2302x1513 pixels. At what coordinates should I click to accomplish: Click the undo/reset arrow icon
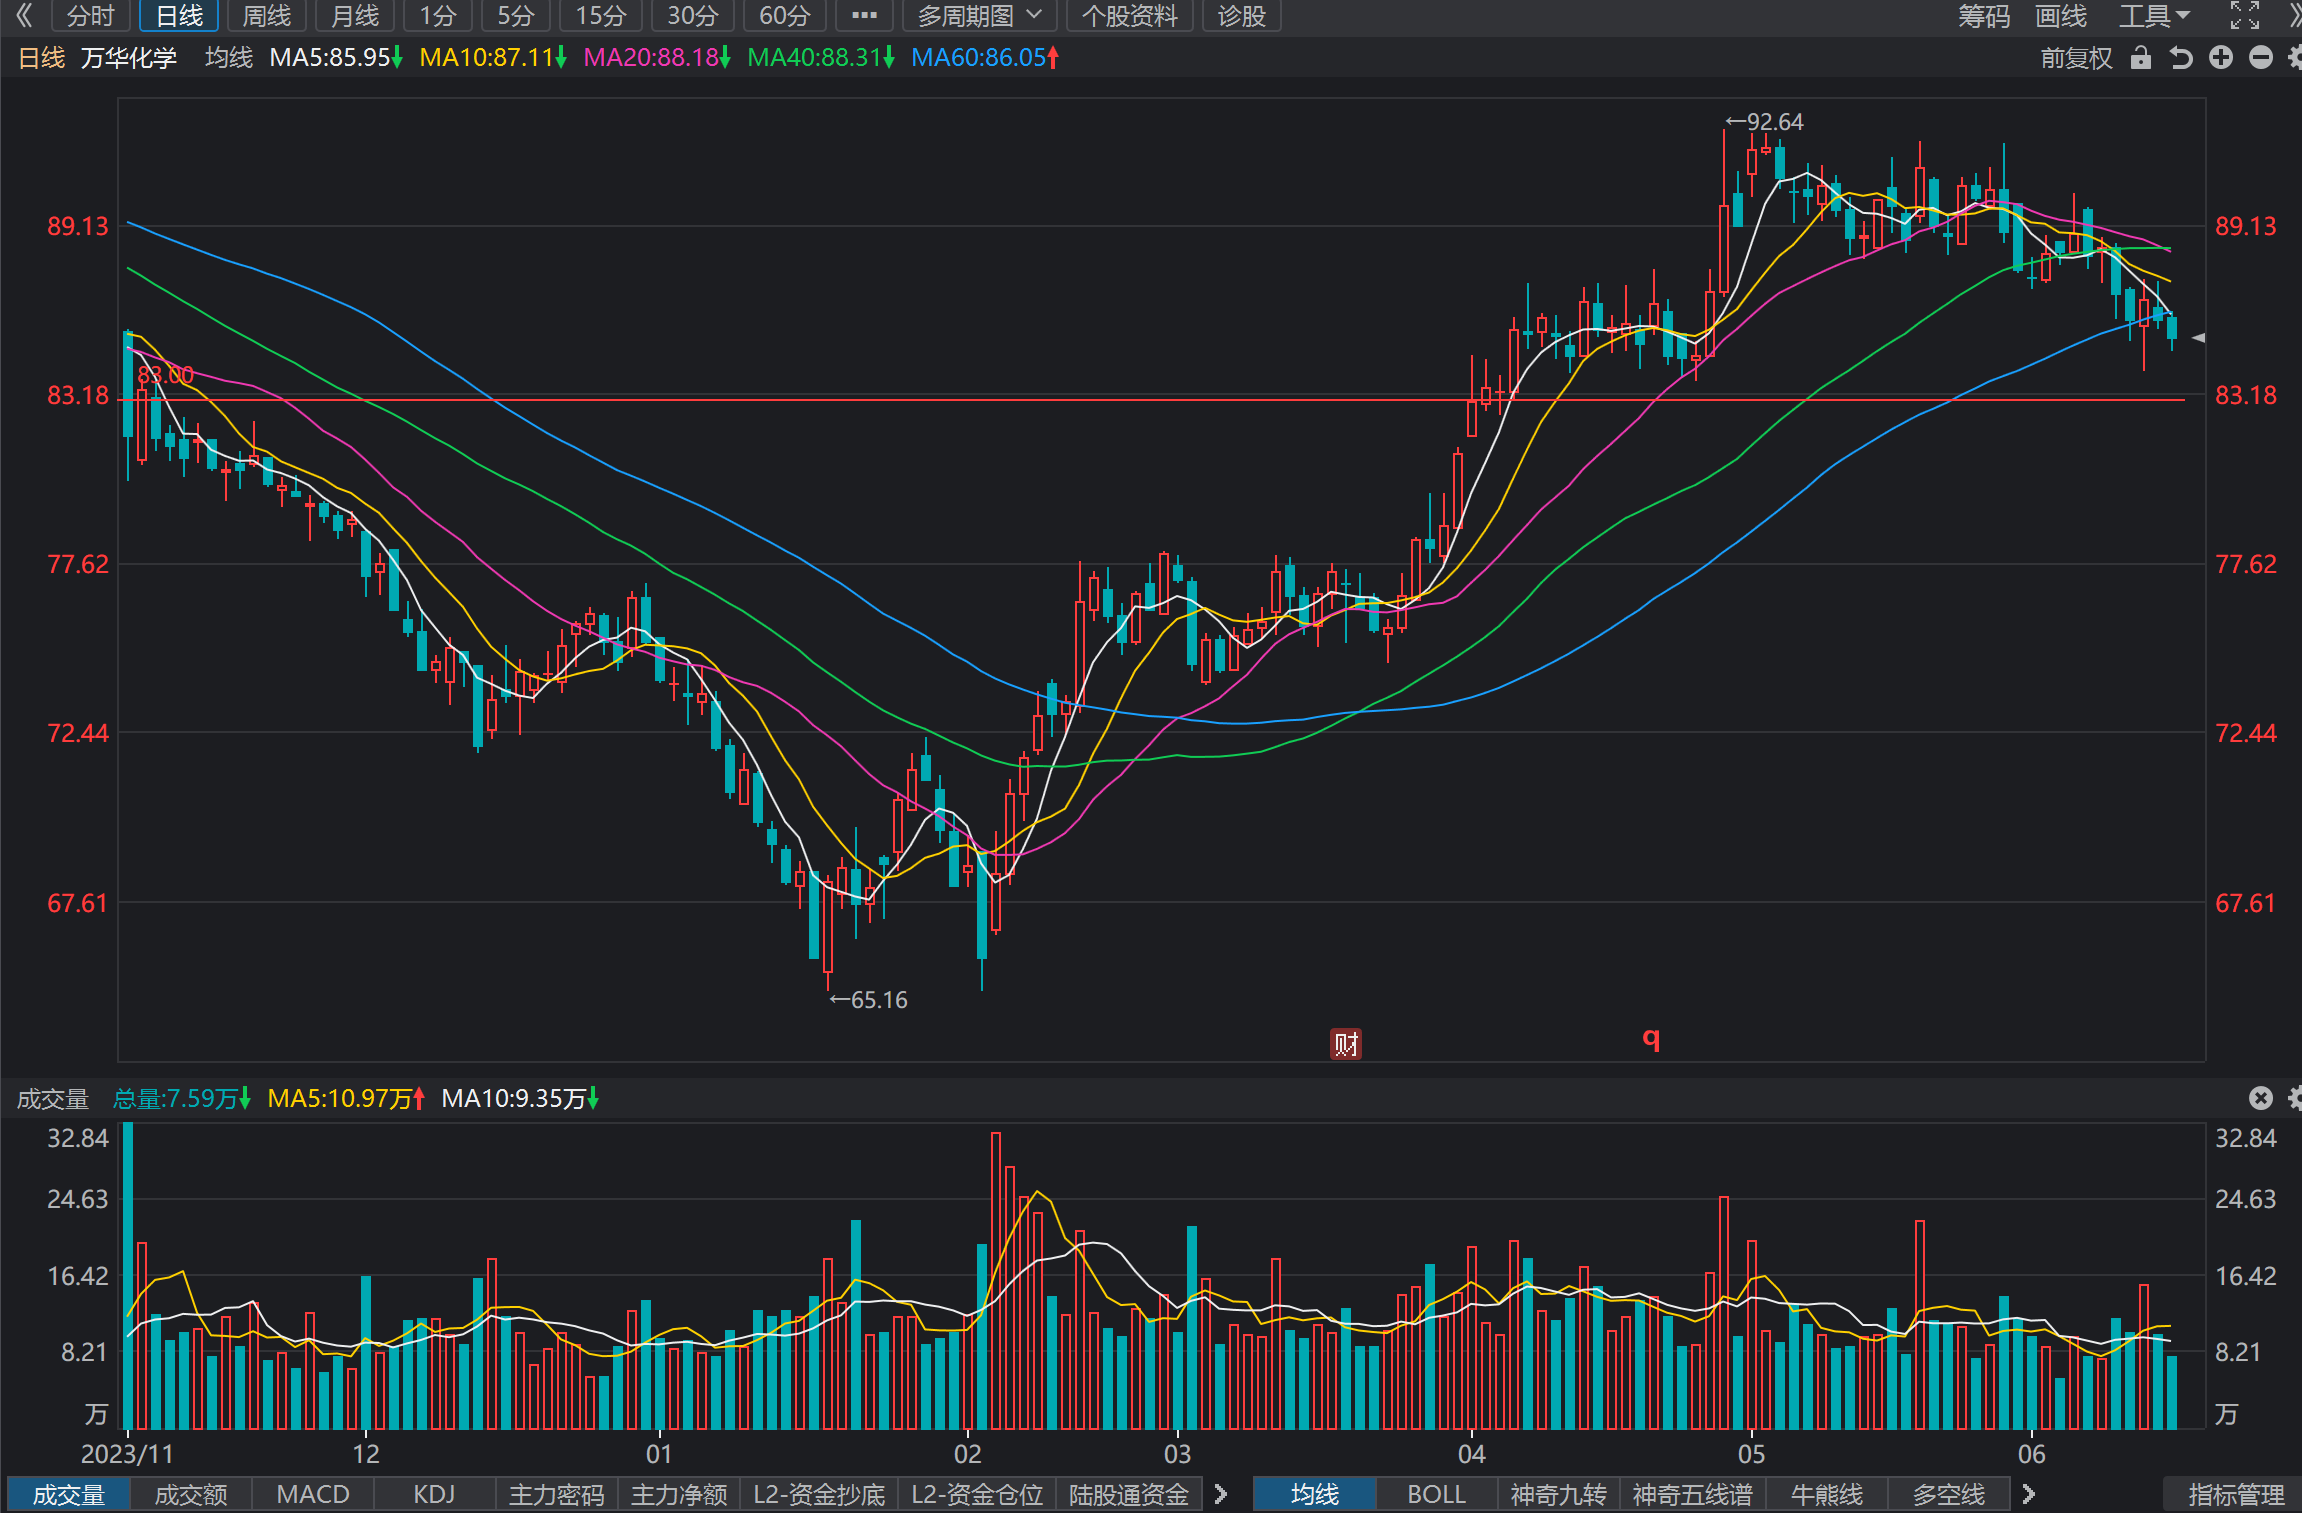point(2181,58)
